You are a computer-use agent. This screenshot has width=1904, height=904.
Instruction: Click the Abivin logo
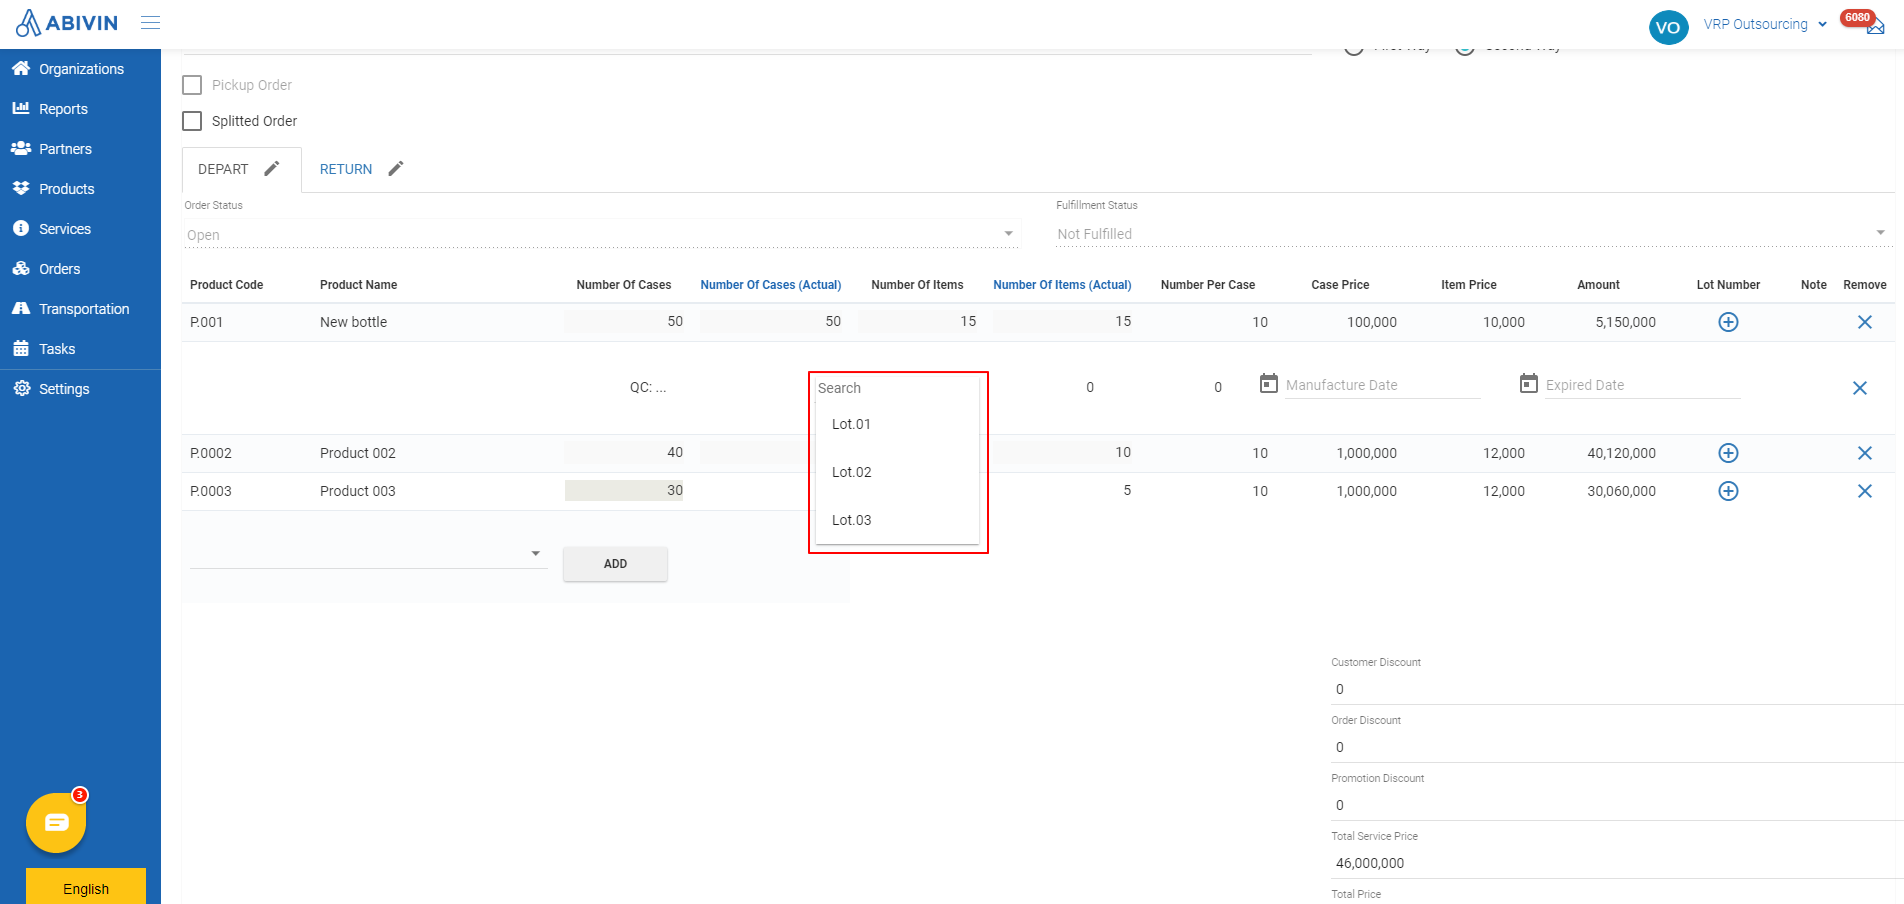(67, 23)
